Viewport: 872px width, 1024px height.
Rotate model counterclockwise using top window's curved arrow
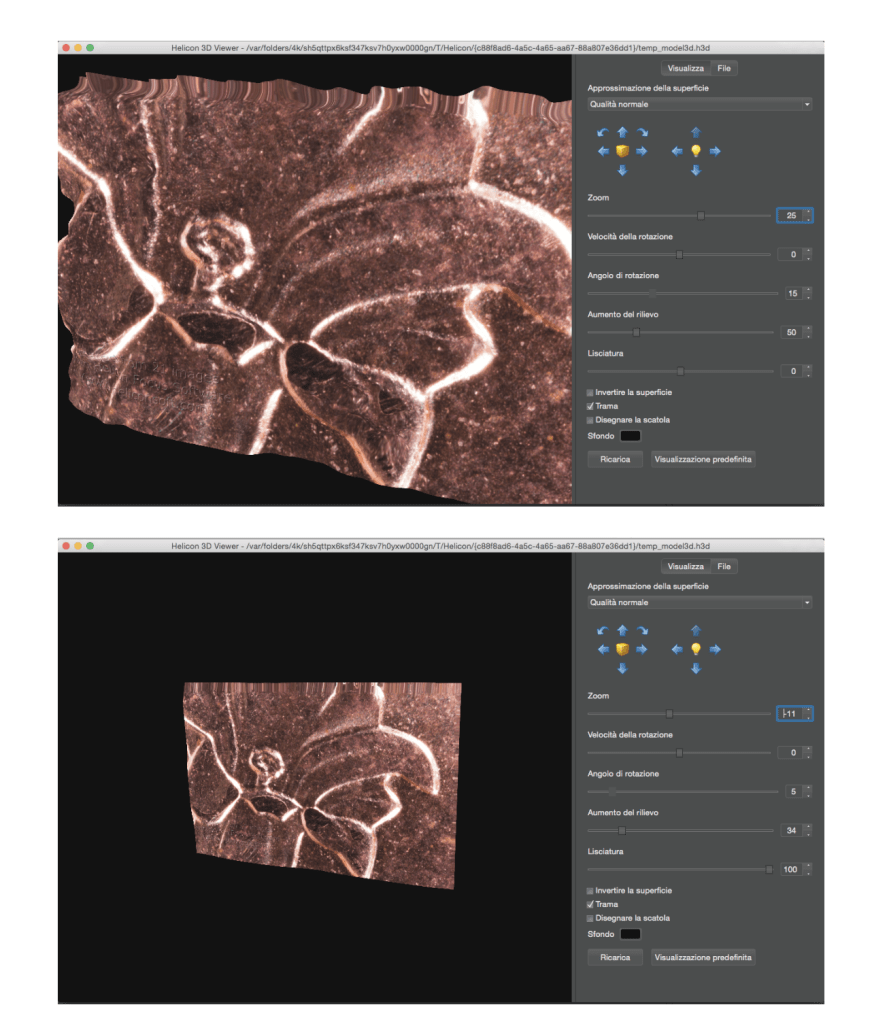602,132
